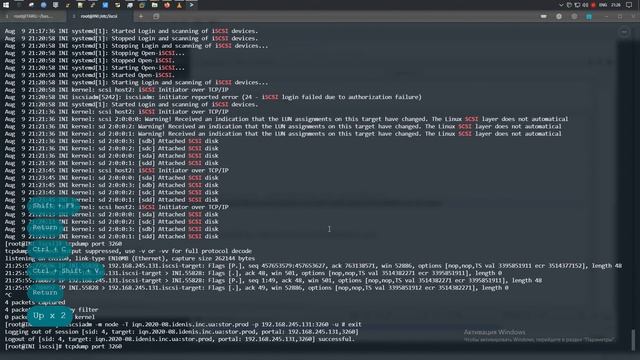Open the clock showing 21:26
Image resolution: width=640 pixels, height=360 pixels.
[616, 5]
